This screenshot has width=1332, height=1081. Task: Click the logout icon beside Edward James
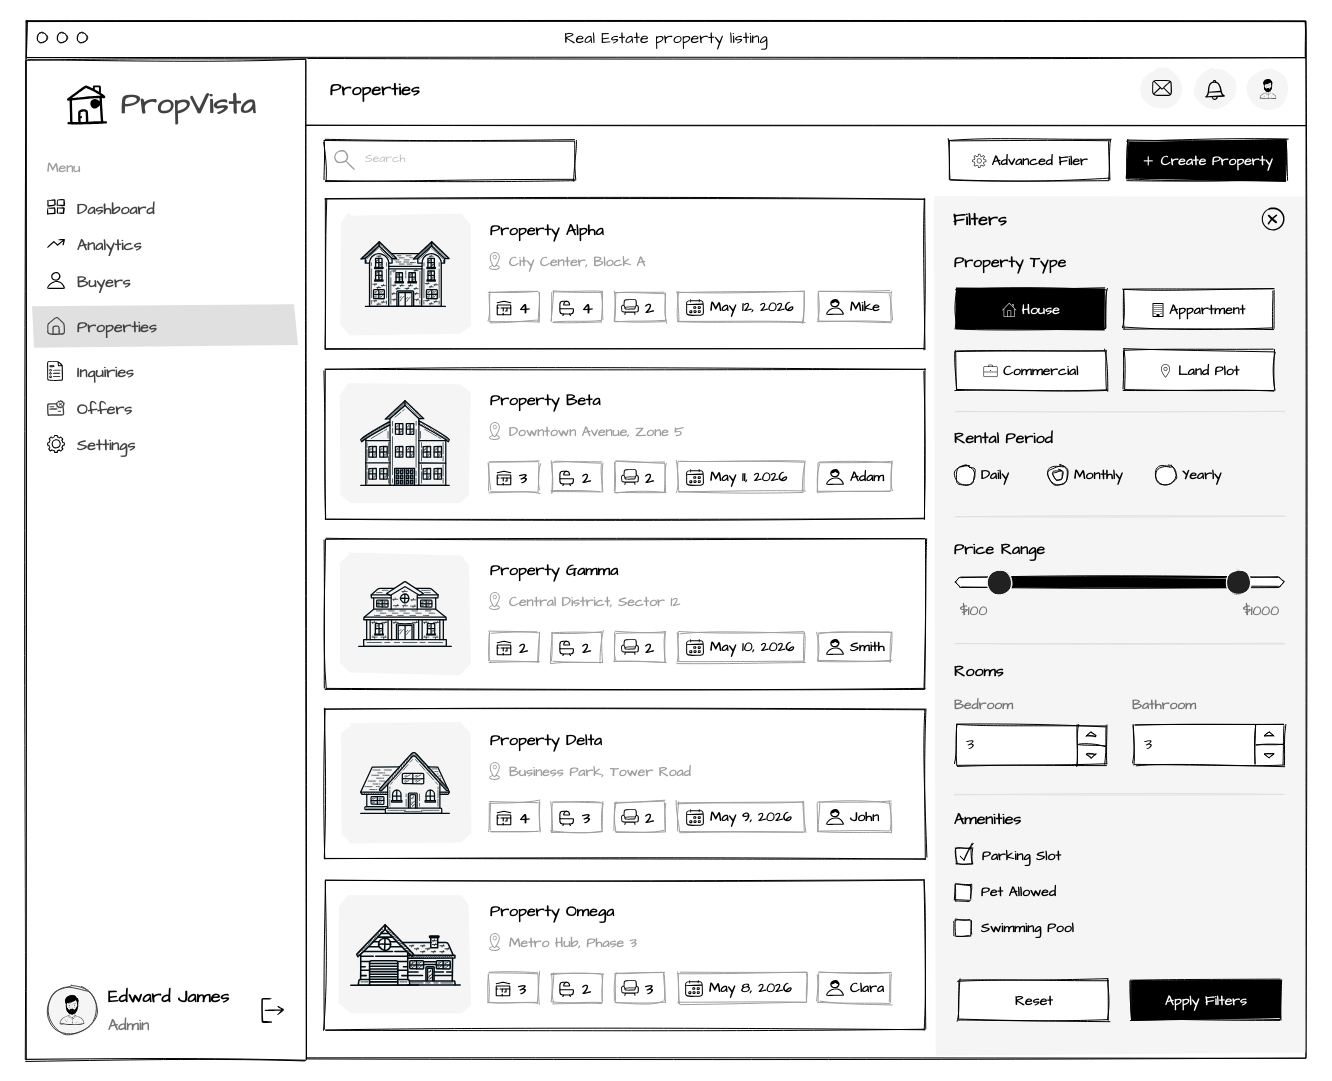coord(272,1010)
